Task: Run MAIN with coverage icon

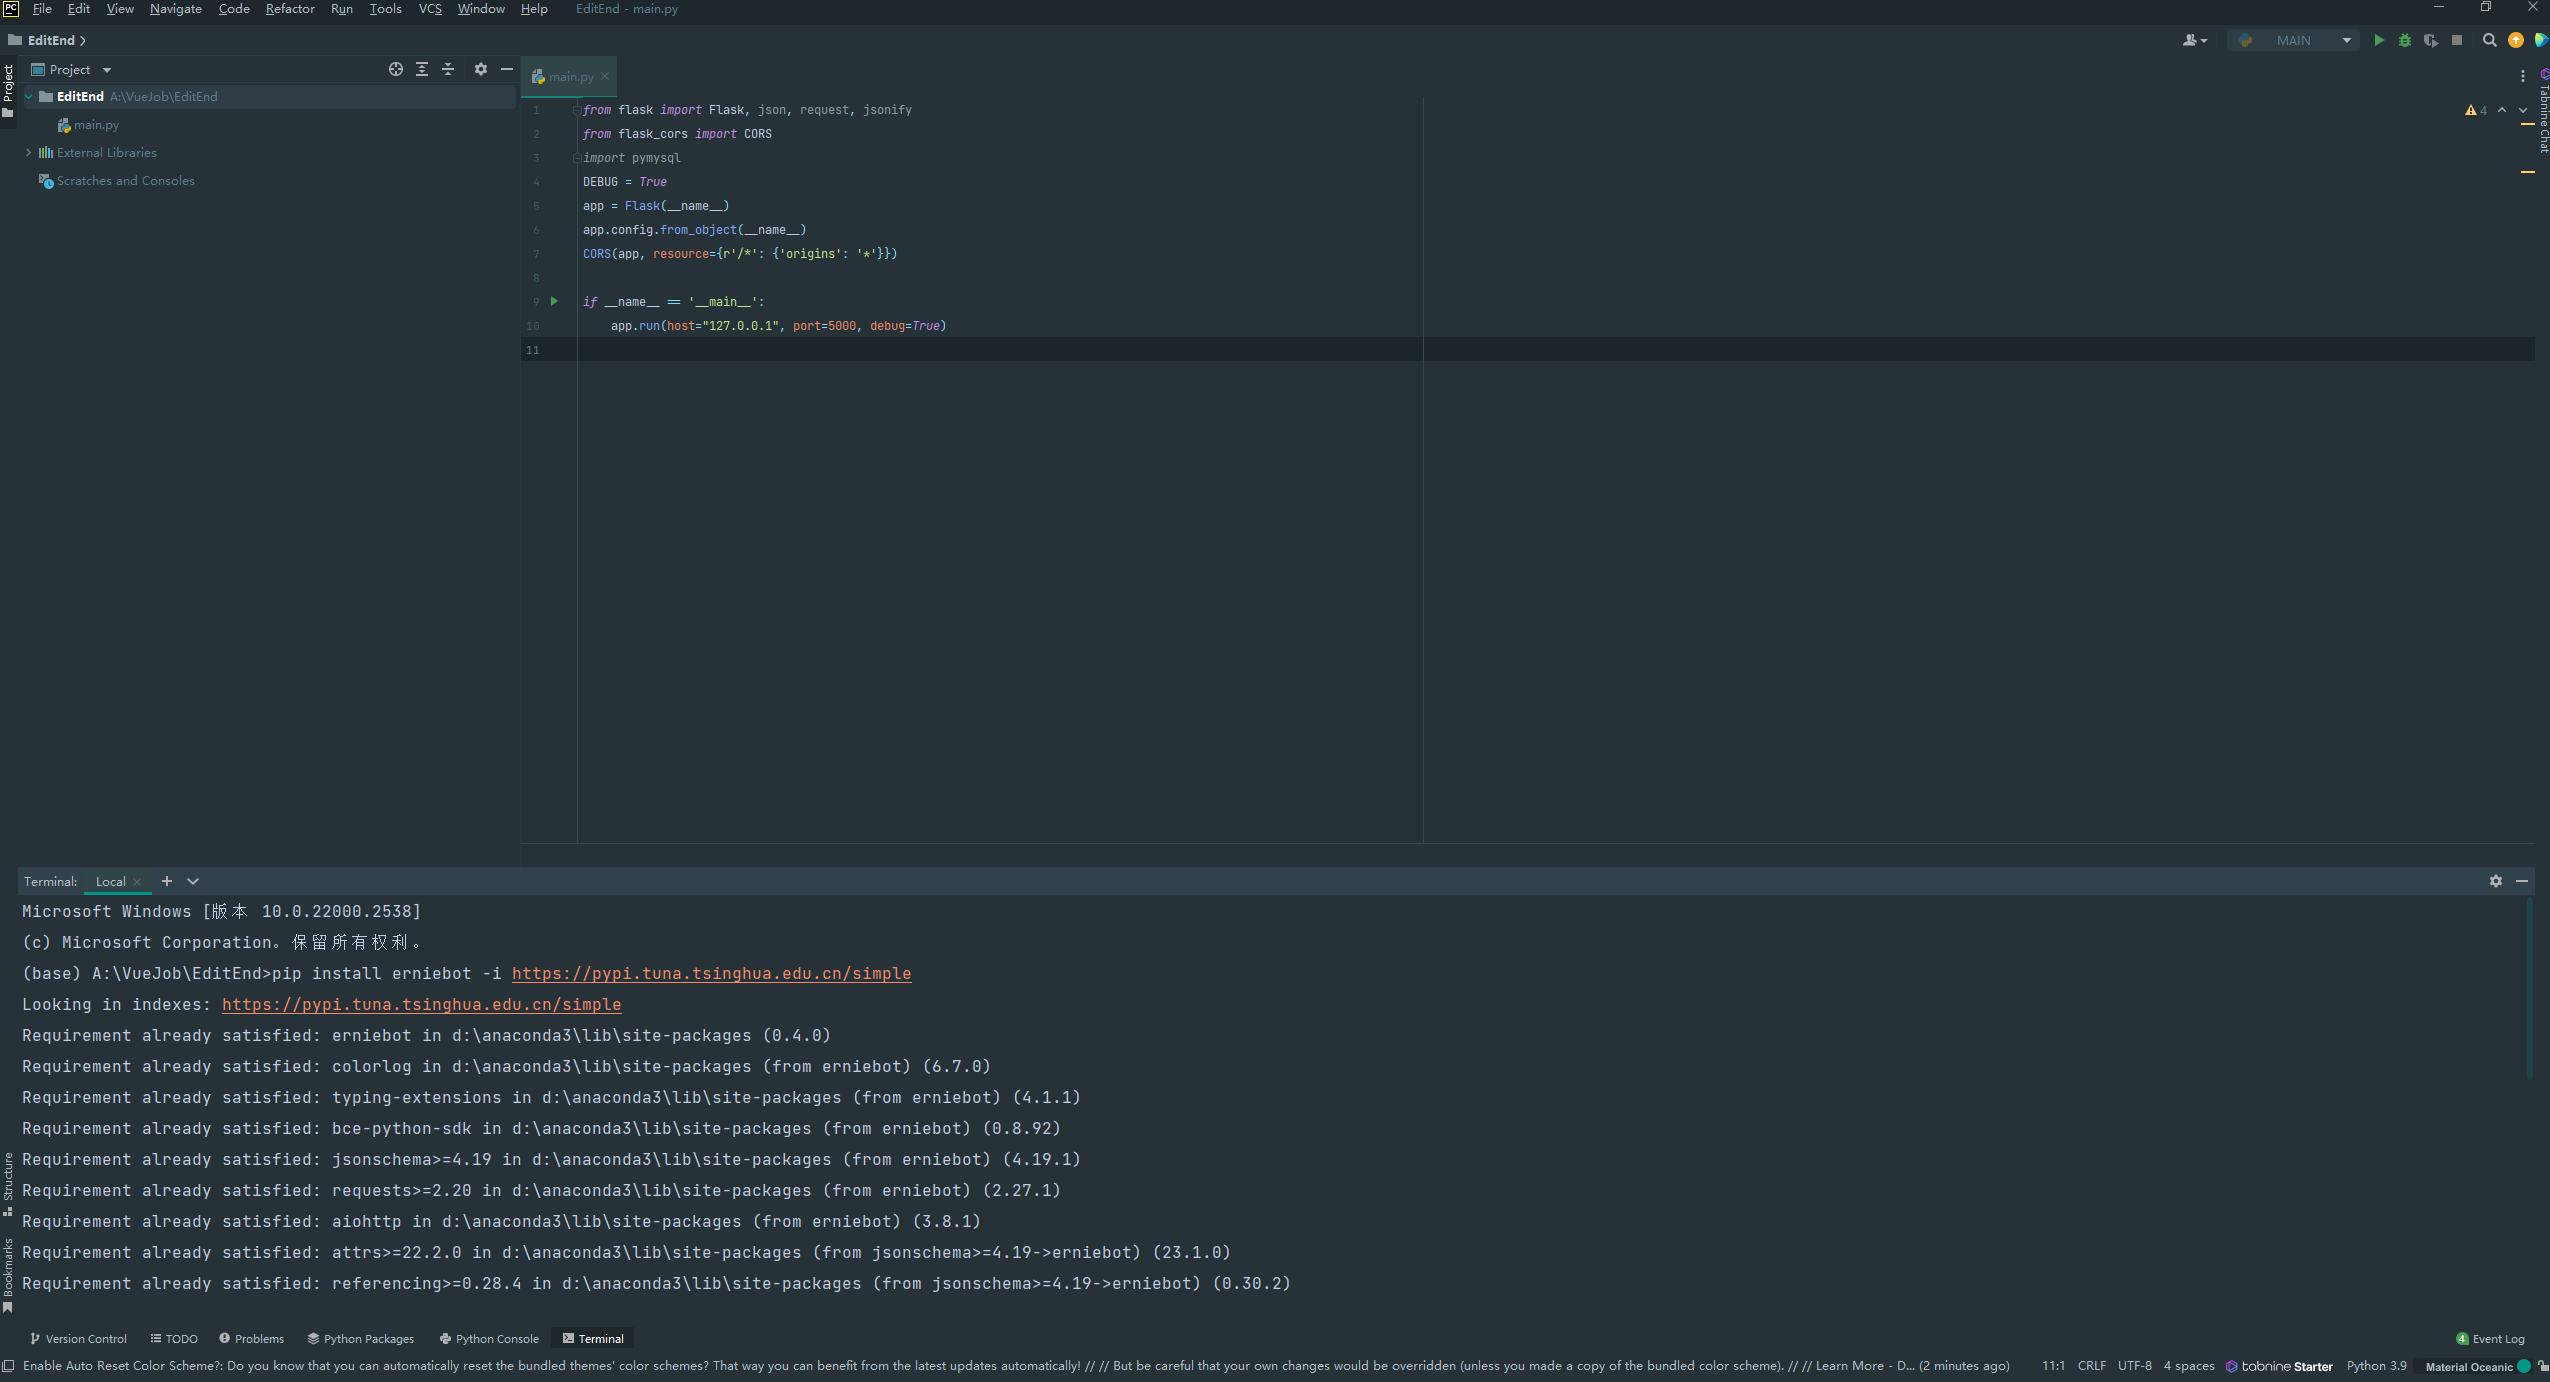Action: point(2431,40)
